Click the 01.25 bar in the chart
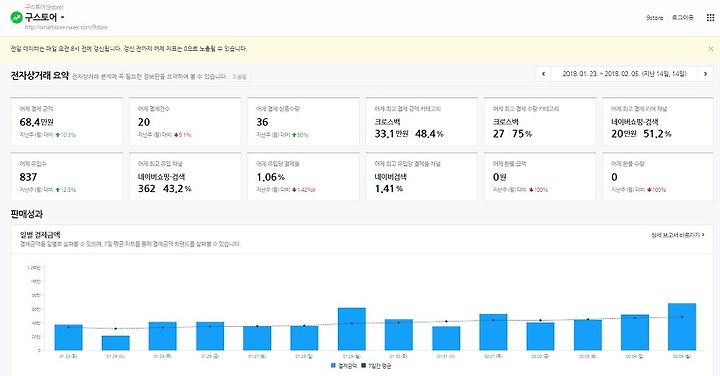Viewport: 720px width, 376px height. tap(163, 336)
